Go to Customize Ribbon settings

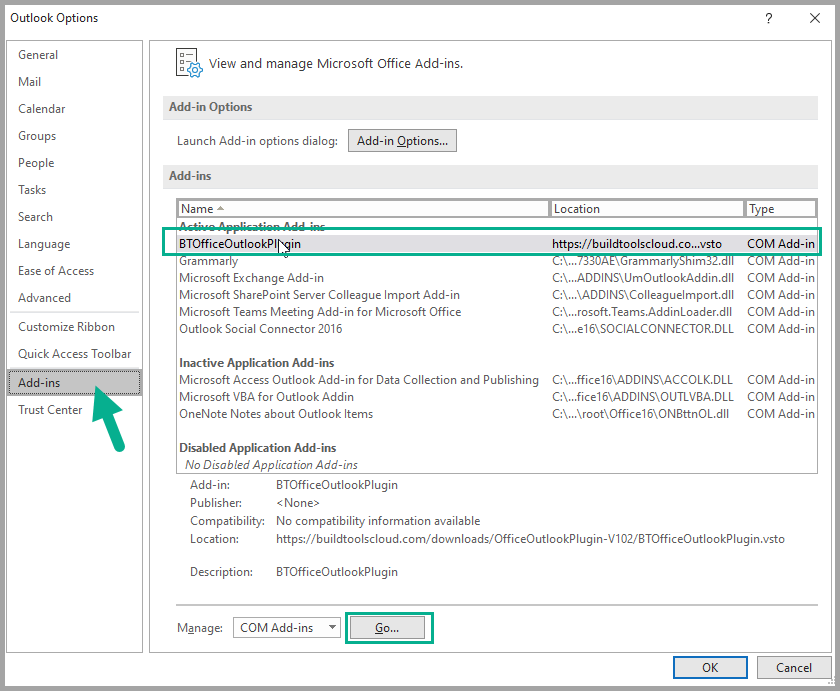click(66, 327)
